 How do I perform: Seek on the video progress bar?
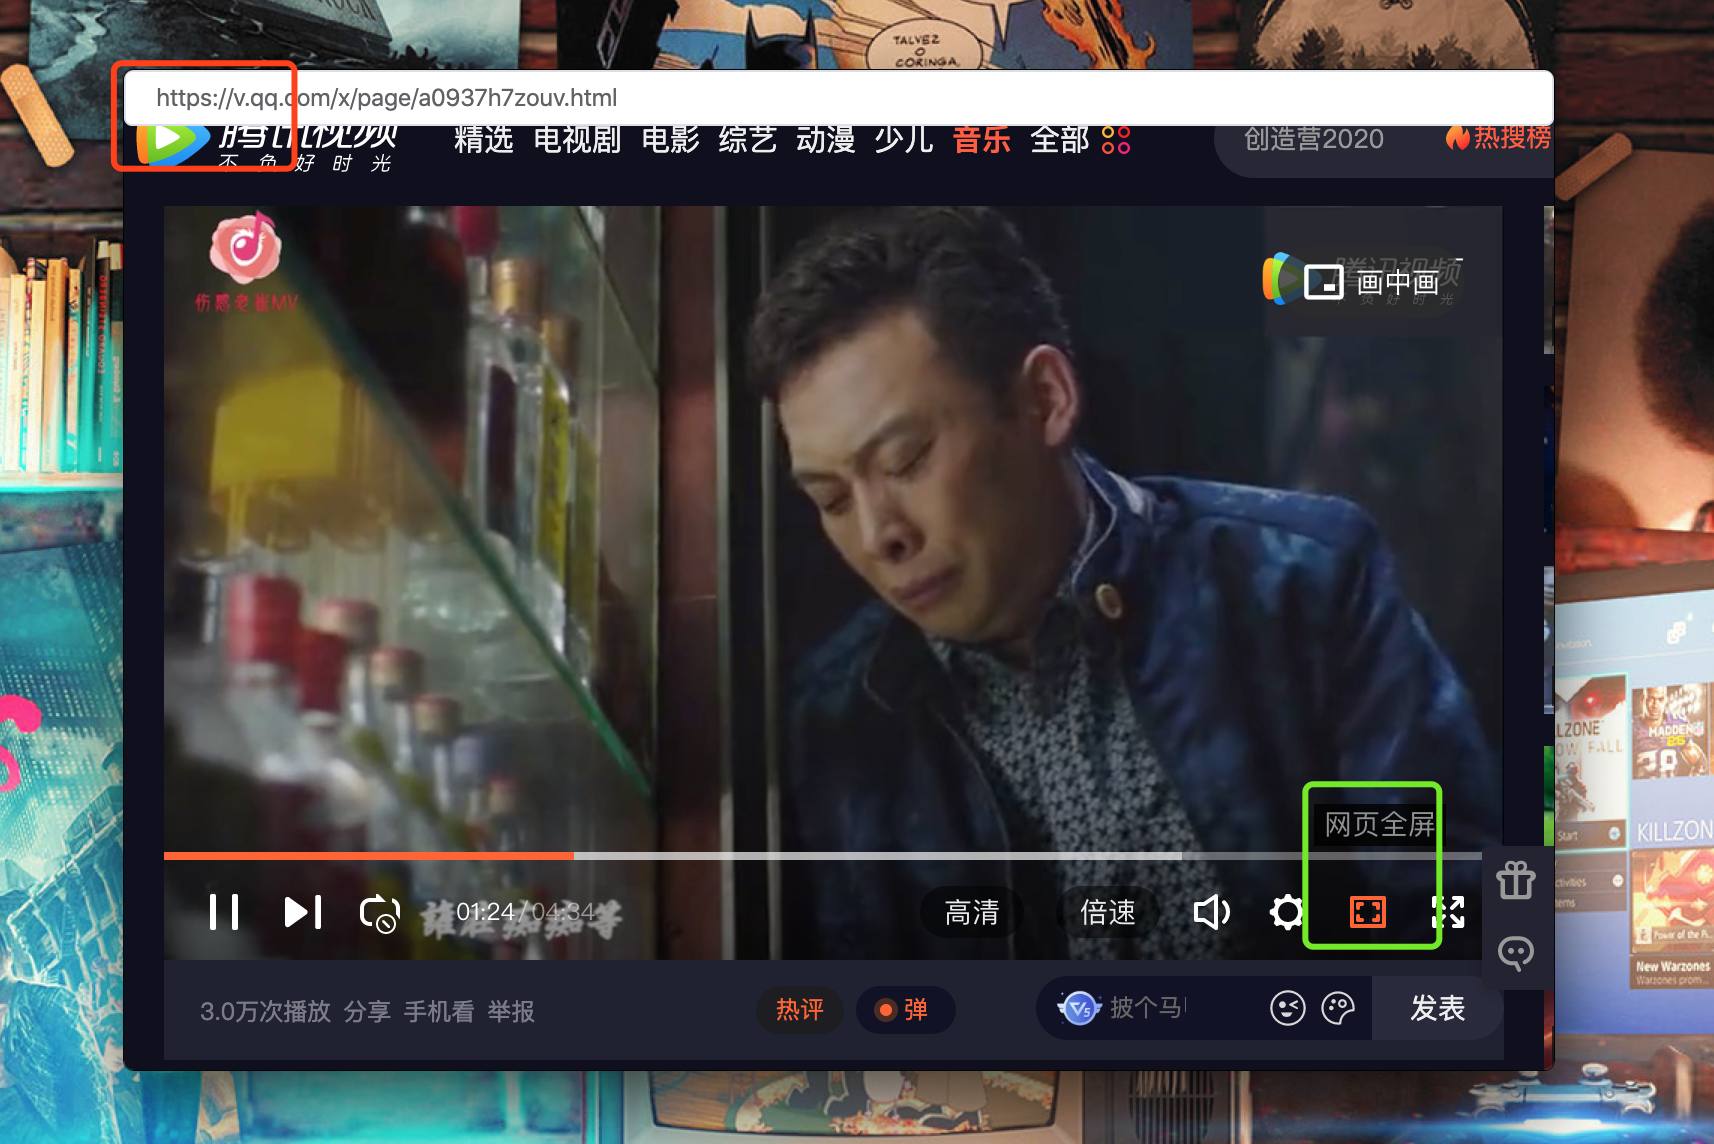[823, 856]
